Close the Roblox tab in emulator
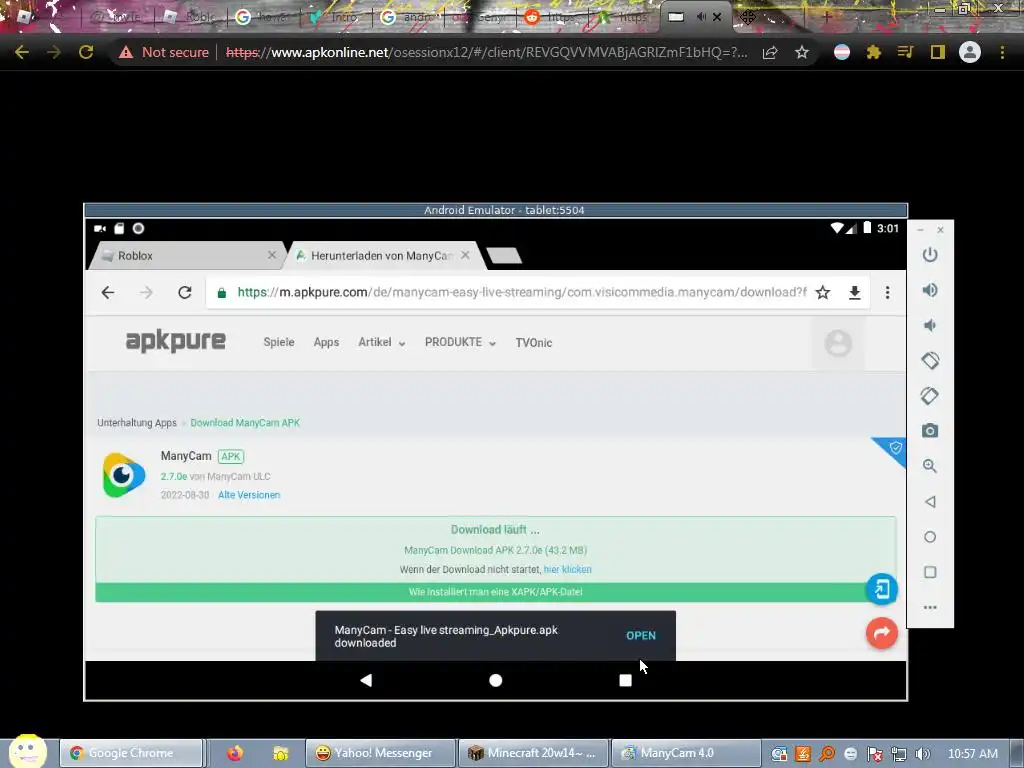This screenshot has width=1024, height=768. coord(272,255)
